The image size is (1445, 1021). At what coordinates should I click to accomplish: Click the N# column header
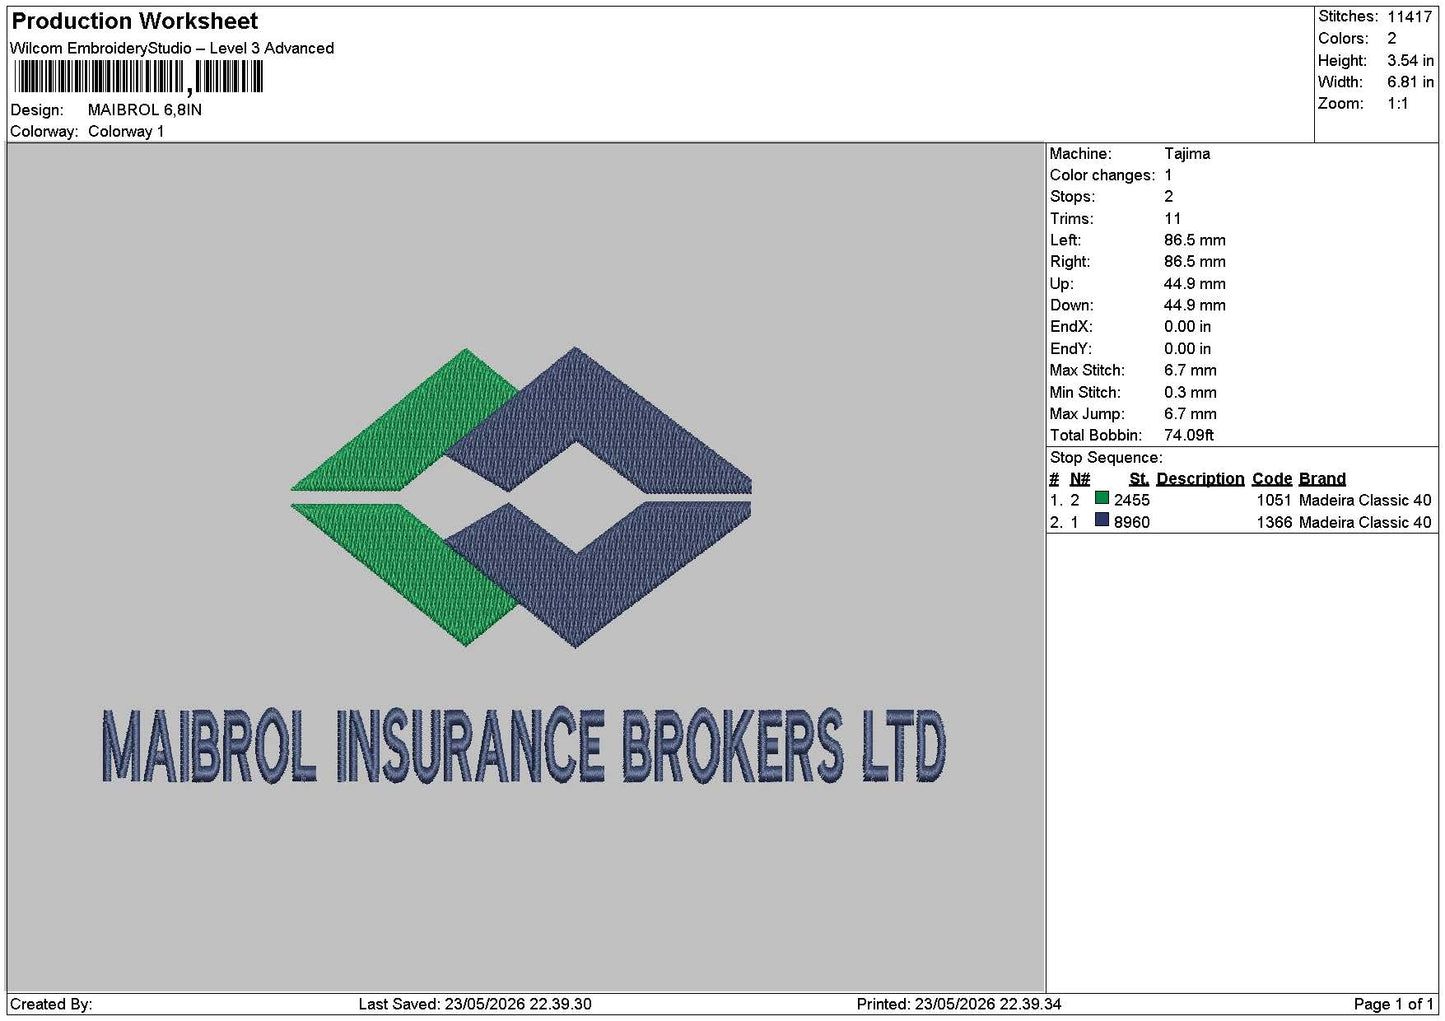click(1079, 479)
